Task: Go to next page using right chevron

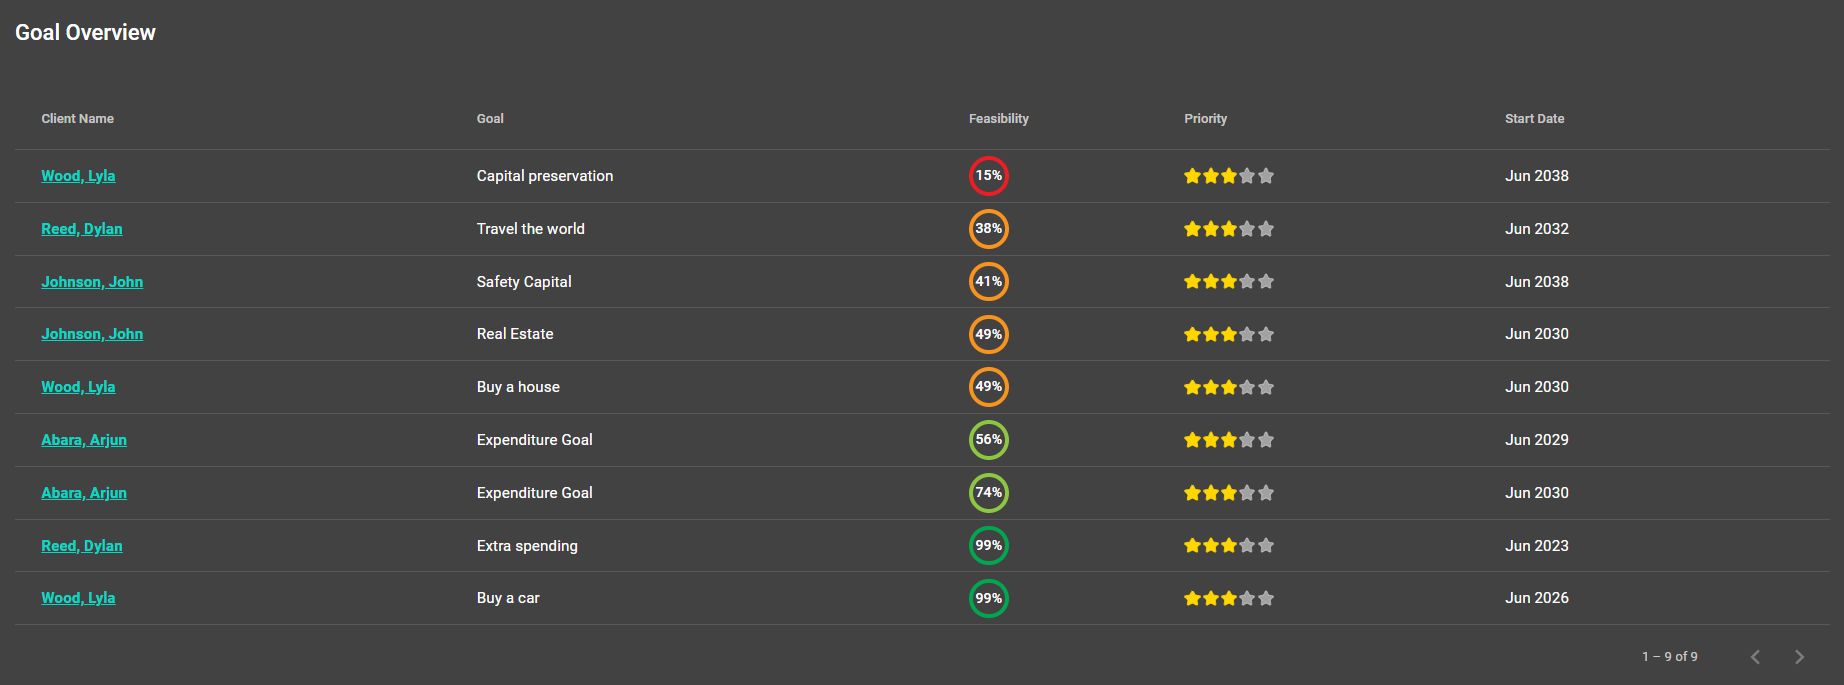Action: click(1799, 657)
